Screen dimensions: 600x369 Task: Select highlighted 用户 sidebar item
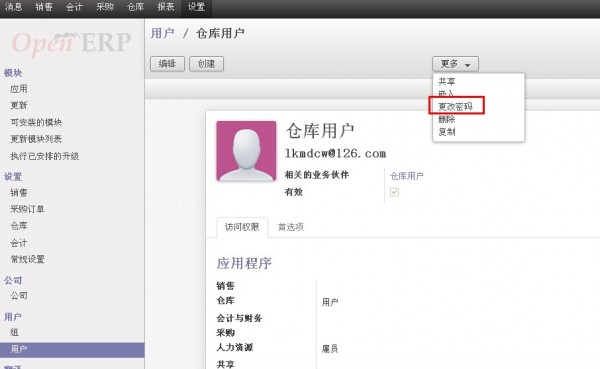(x=72, y=349)
